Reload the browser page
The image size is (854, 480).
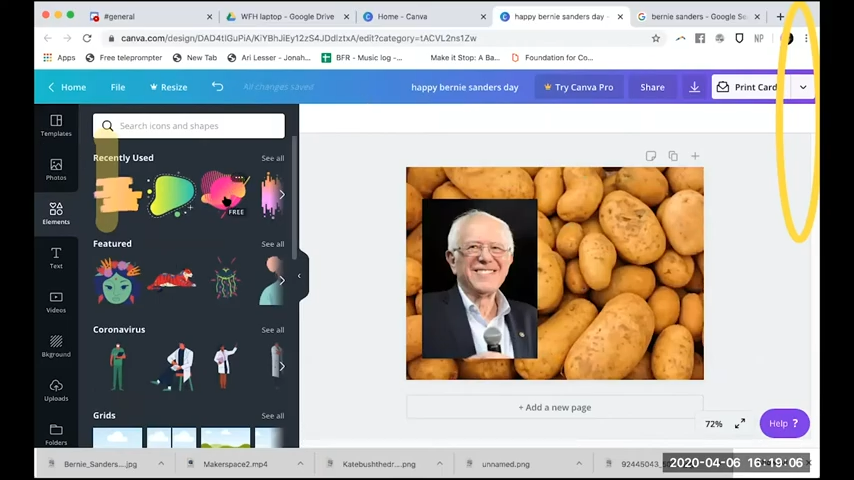(x=87, y=38)
